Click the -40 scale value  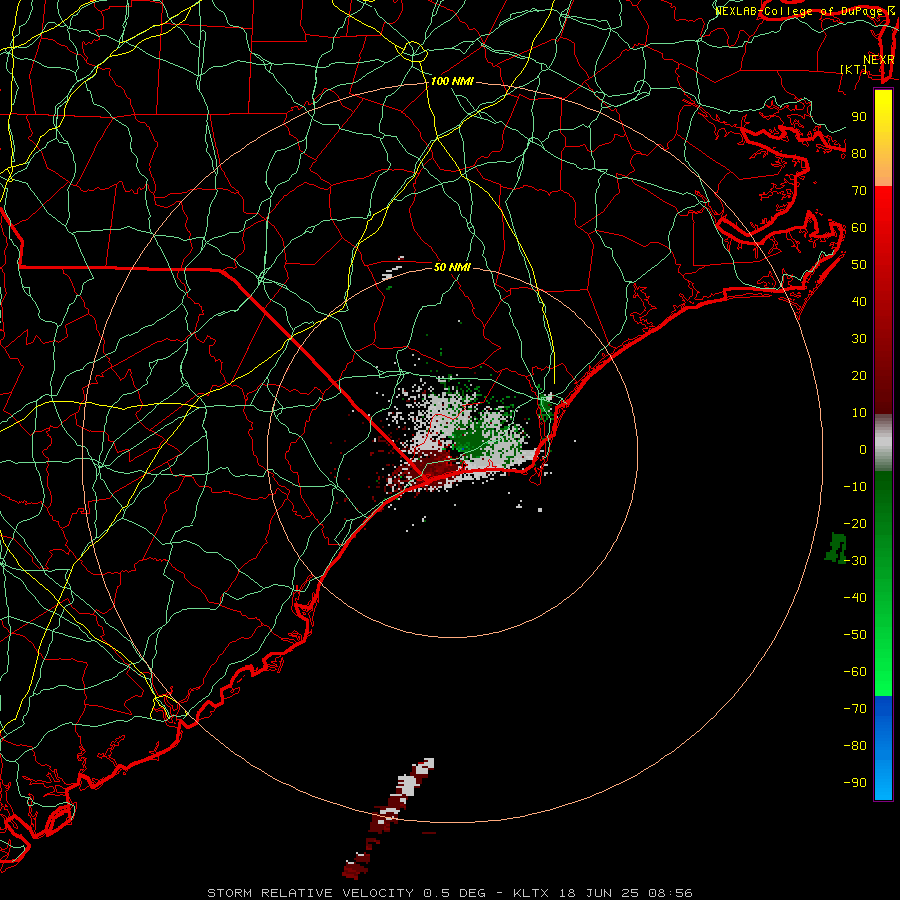[855, 598]
